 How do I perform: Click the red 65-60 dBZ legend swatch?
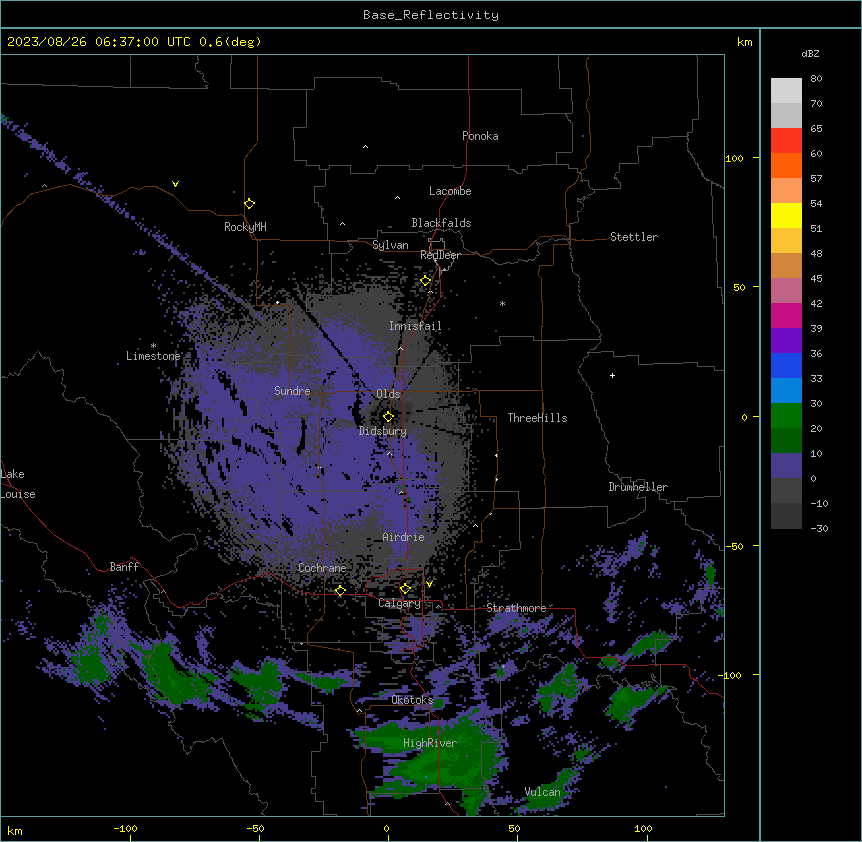[x=786, y=141]
